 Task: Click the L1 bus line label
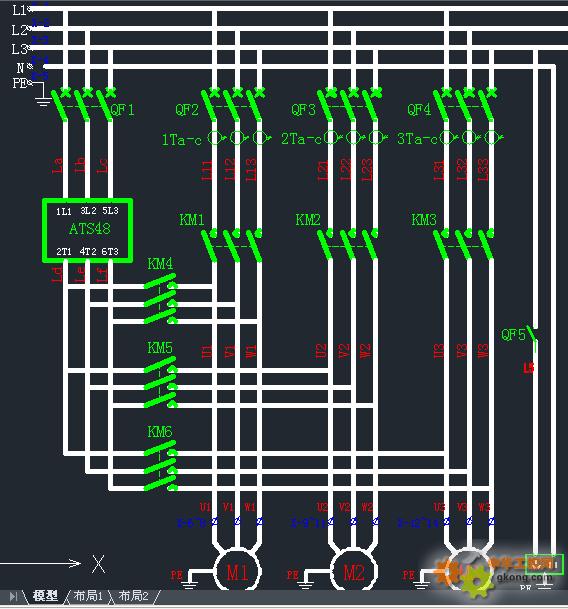19,10
